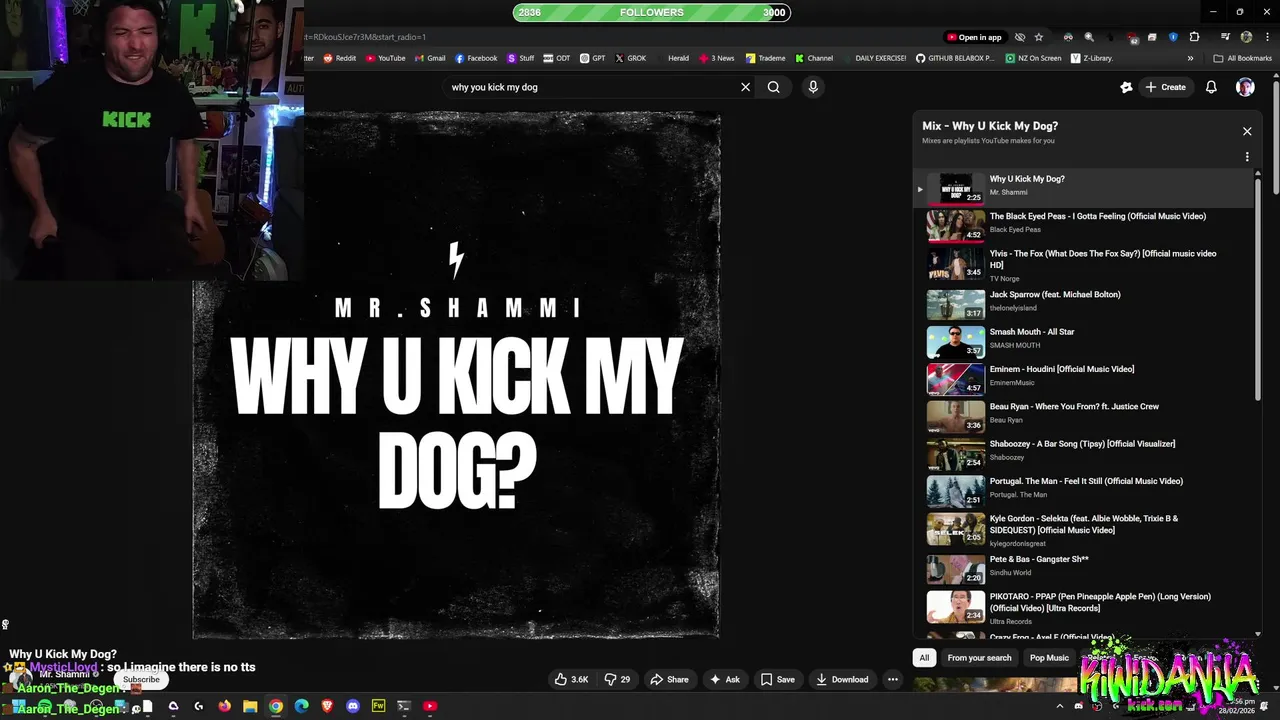Open the Ask AI button
The height and width of the screenshot is (720, 1280).
pyautogui.click(x=724, y=679)
